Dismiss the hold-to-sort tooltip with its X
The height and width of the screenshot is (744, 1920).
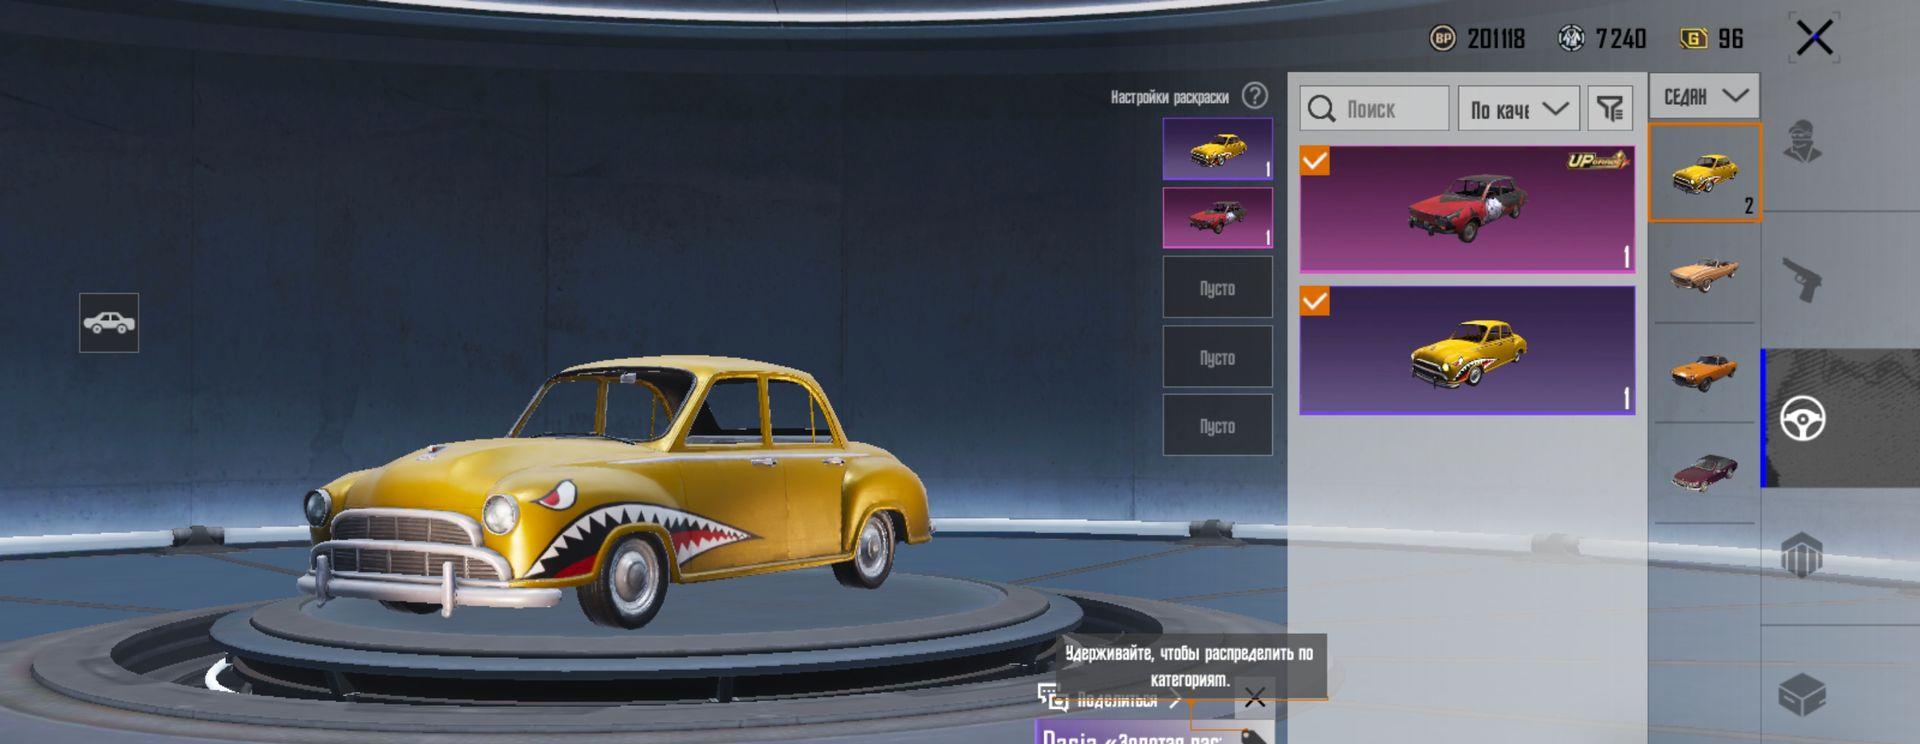[1255, 697]
